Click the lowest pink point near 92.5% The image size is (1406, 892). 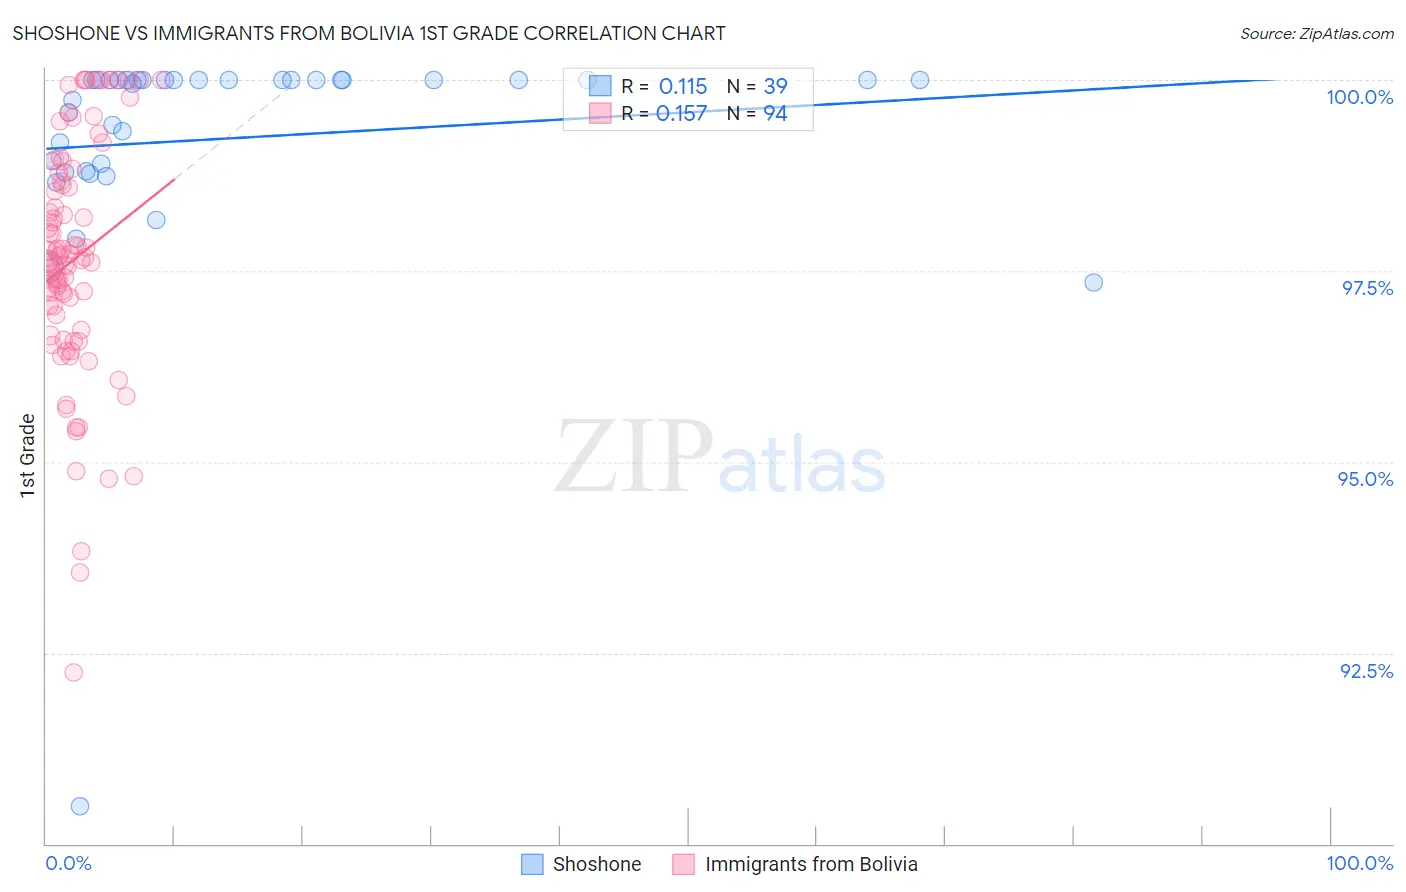point(74,672)
